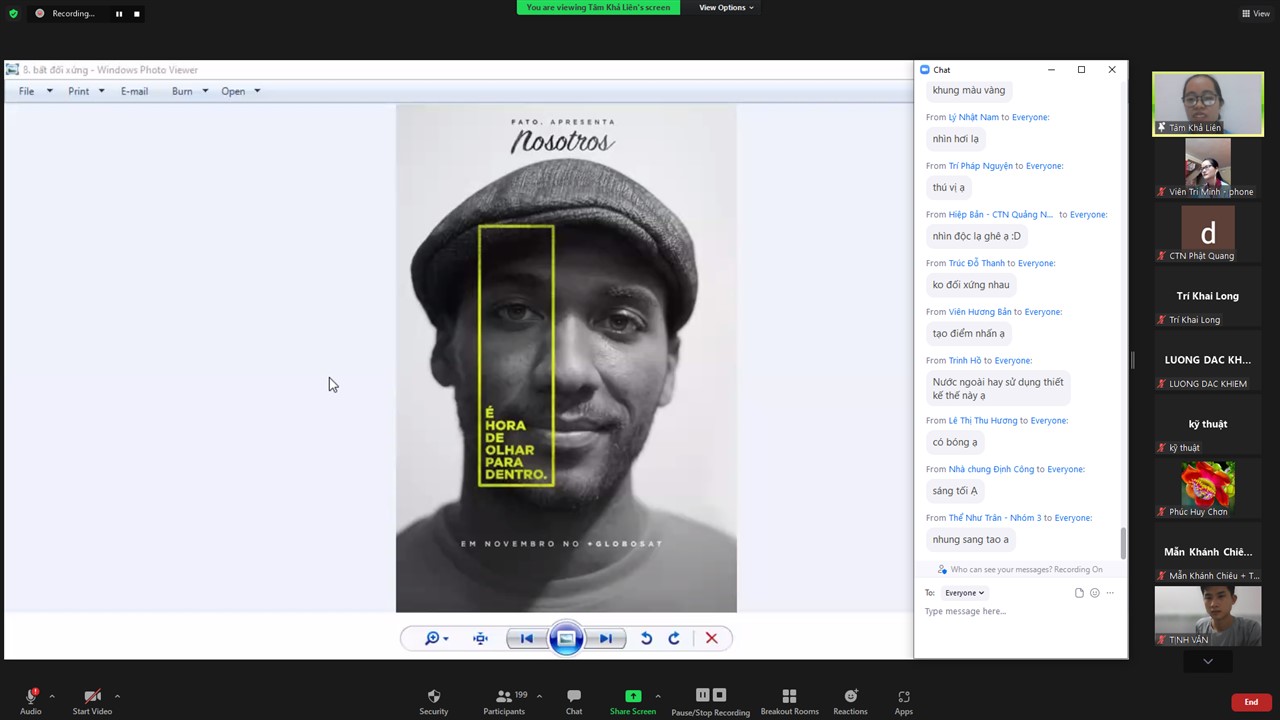Image resolution: width=1280 pixels, height=720 pixels.
Task: Expand the Share Screen options arrow
Action: pos(657,696)
